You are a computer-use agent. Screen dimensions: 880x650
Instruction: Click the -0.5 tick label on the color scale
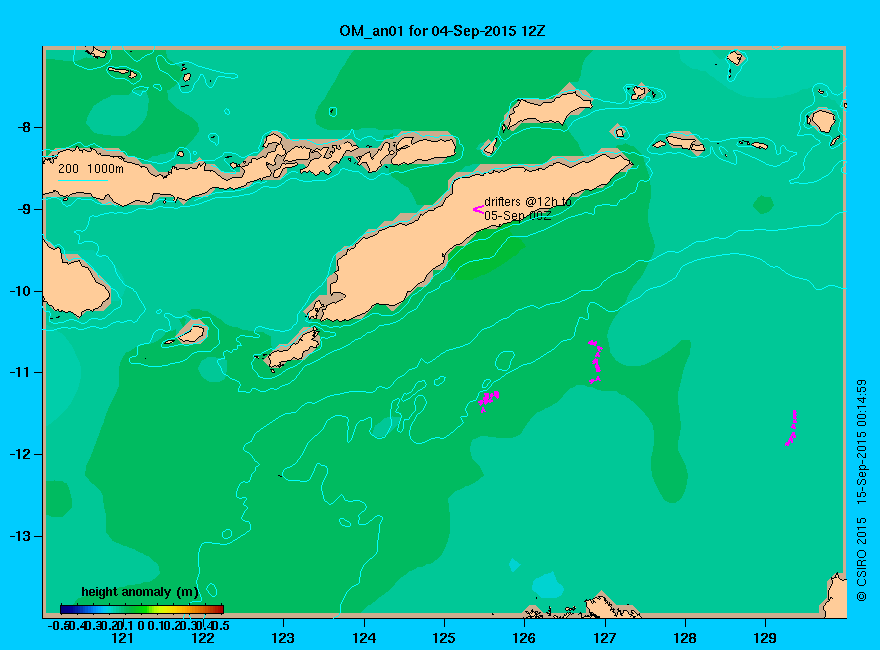click(x=57, y=625)
